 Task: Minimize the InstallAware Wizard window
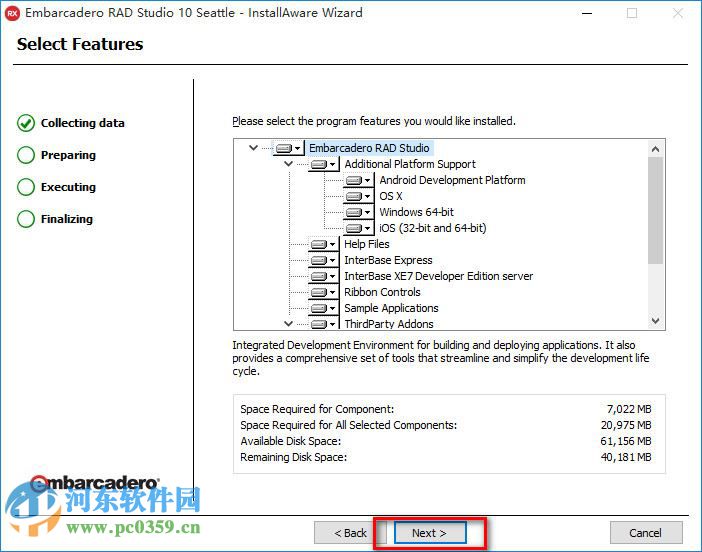(586, 13)
